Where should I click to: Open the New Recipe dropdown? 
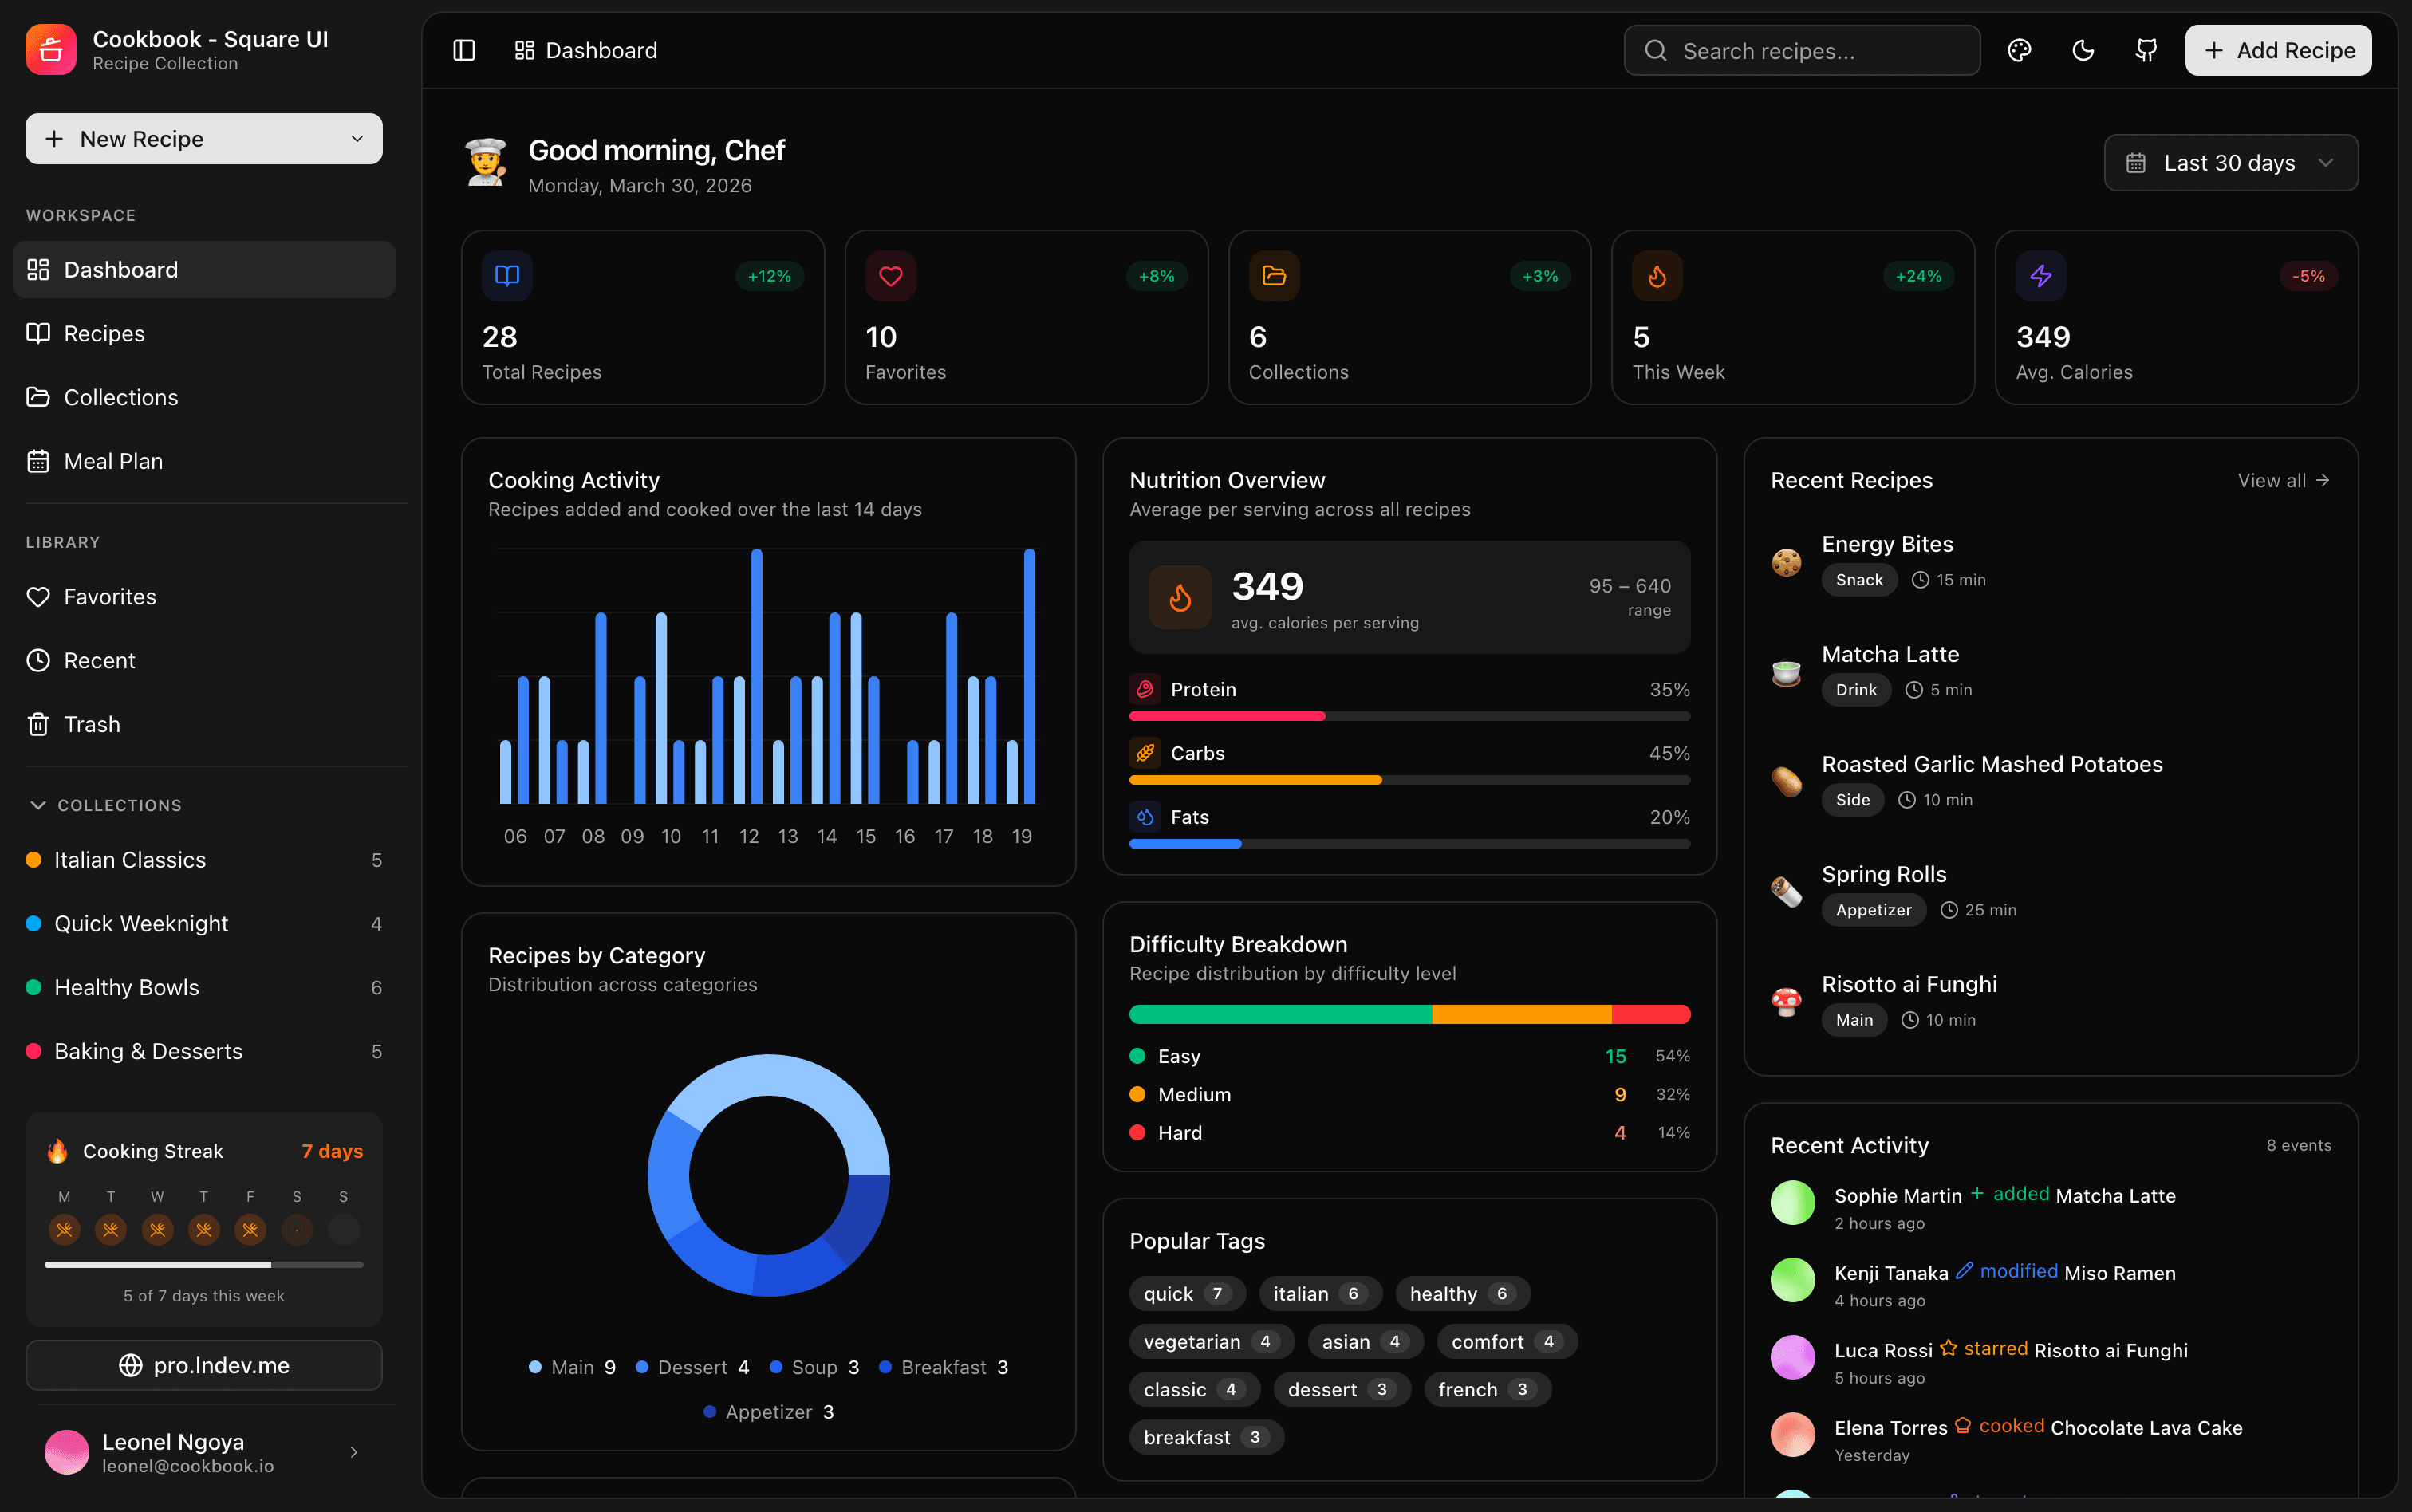click(357, 139)
